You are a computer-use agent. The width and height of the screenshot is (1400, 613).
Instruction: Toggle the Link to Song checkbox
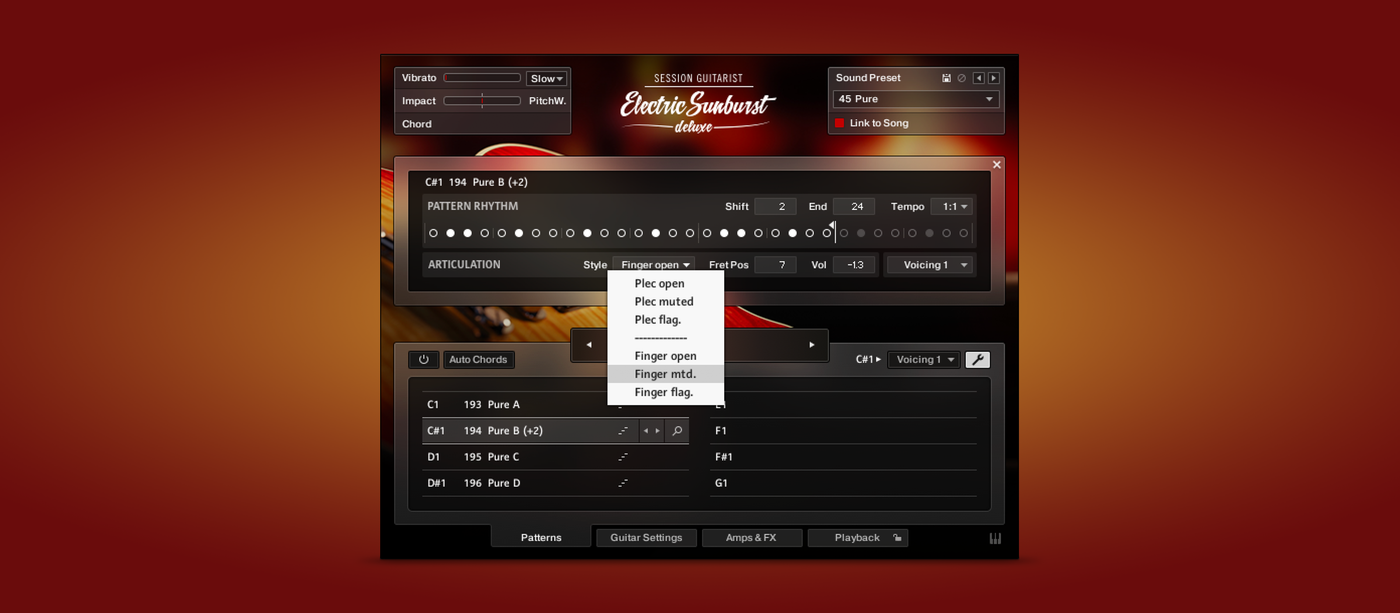point(839,123)
